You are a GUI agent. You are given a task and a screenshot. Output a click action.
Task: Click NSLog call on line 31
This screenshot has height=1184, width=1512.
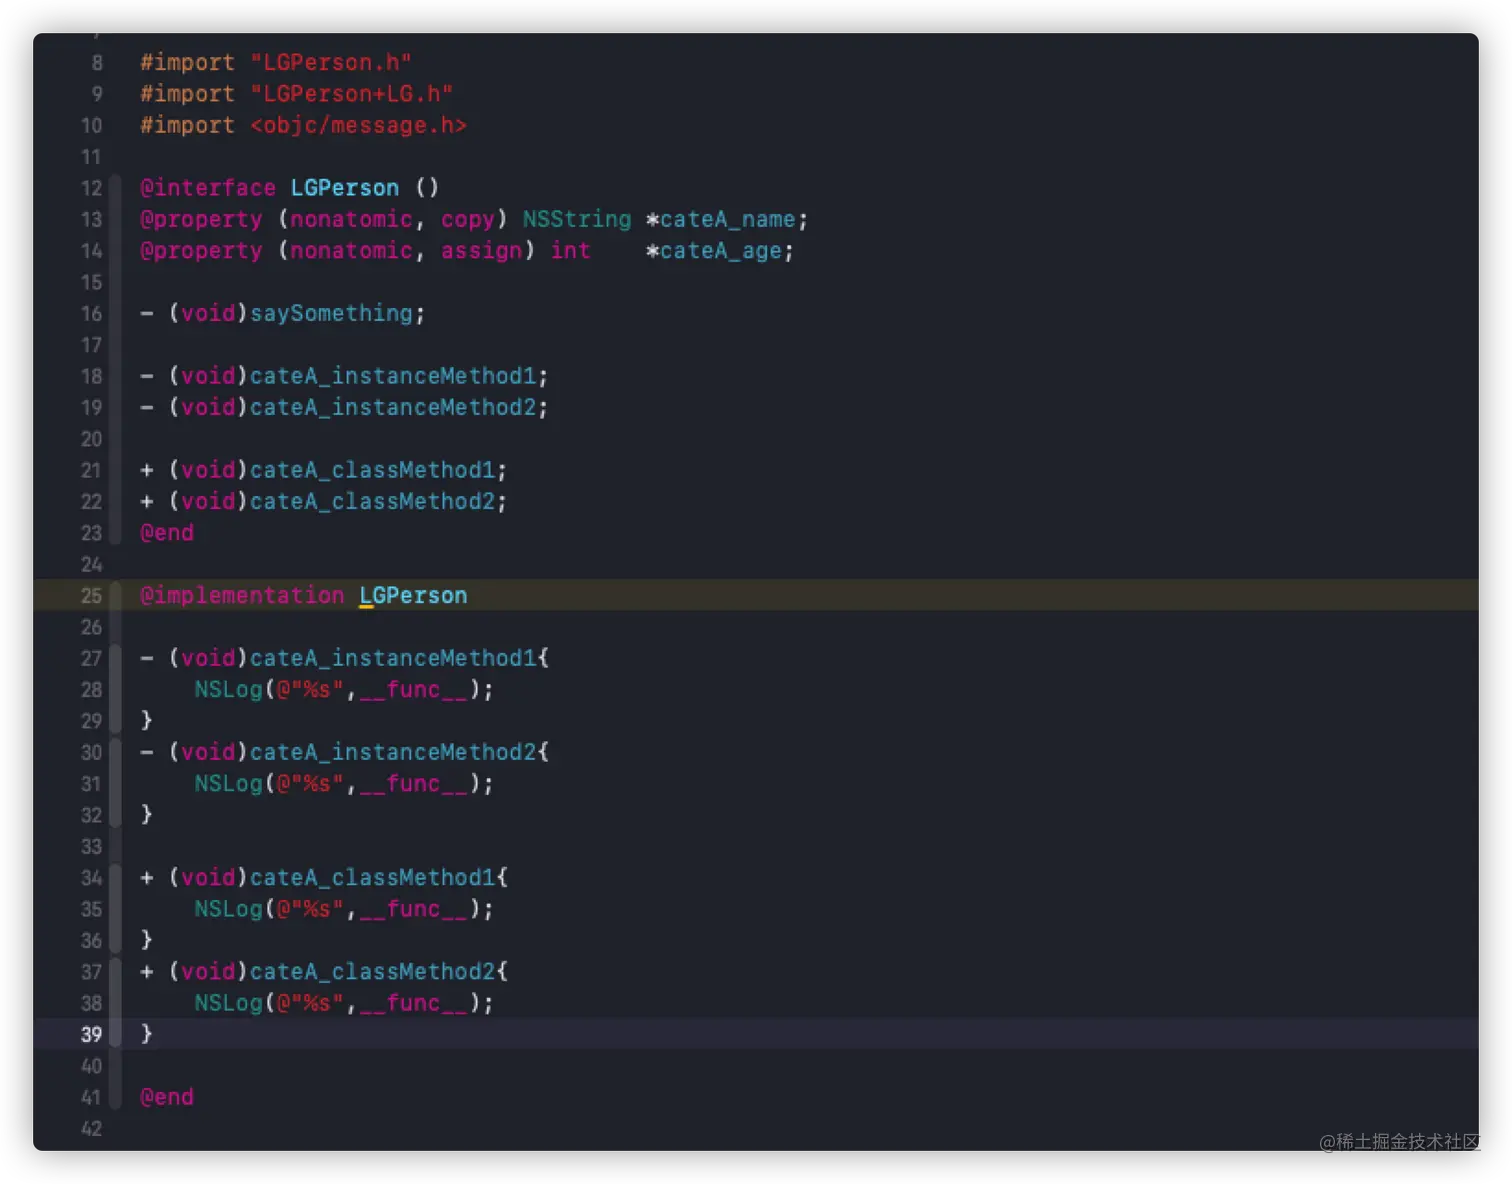228,784
